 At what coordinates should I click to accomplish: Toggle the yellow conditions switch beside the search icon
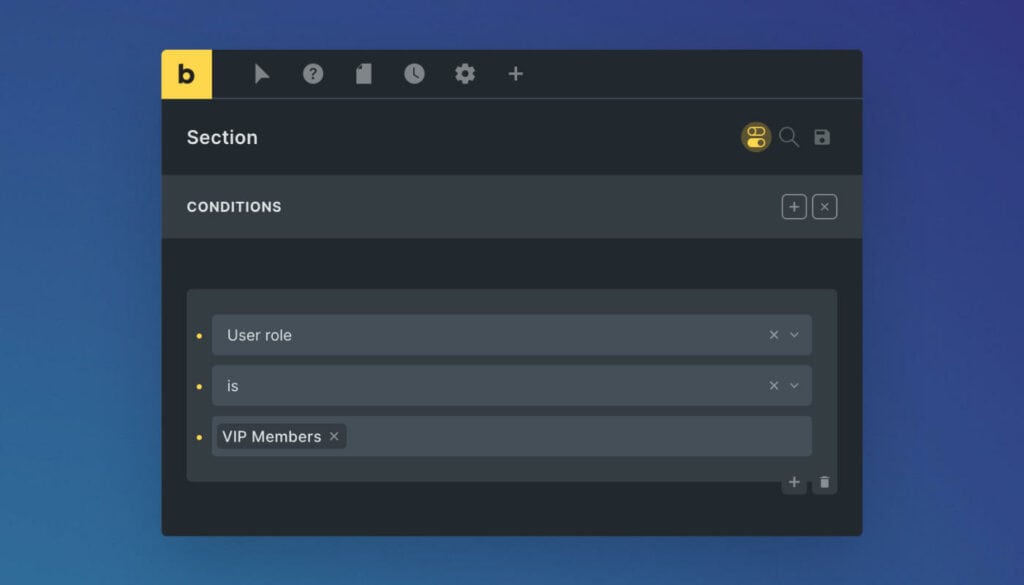[755, 137]
